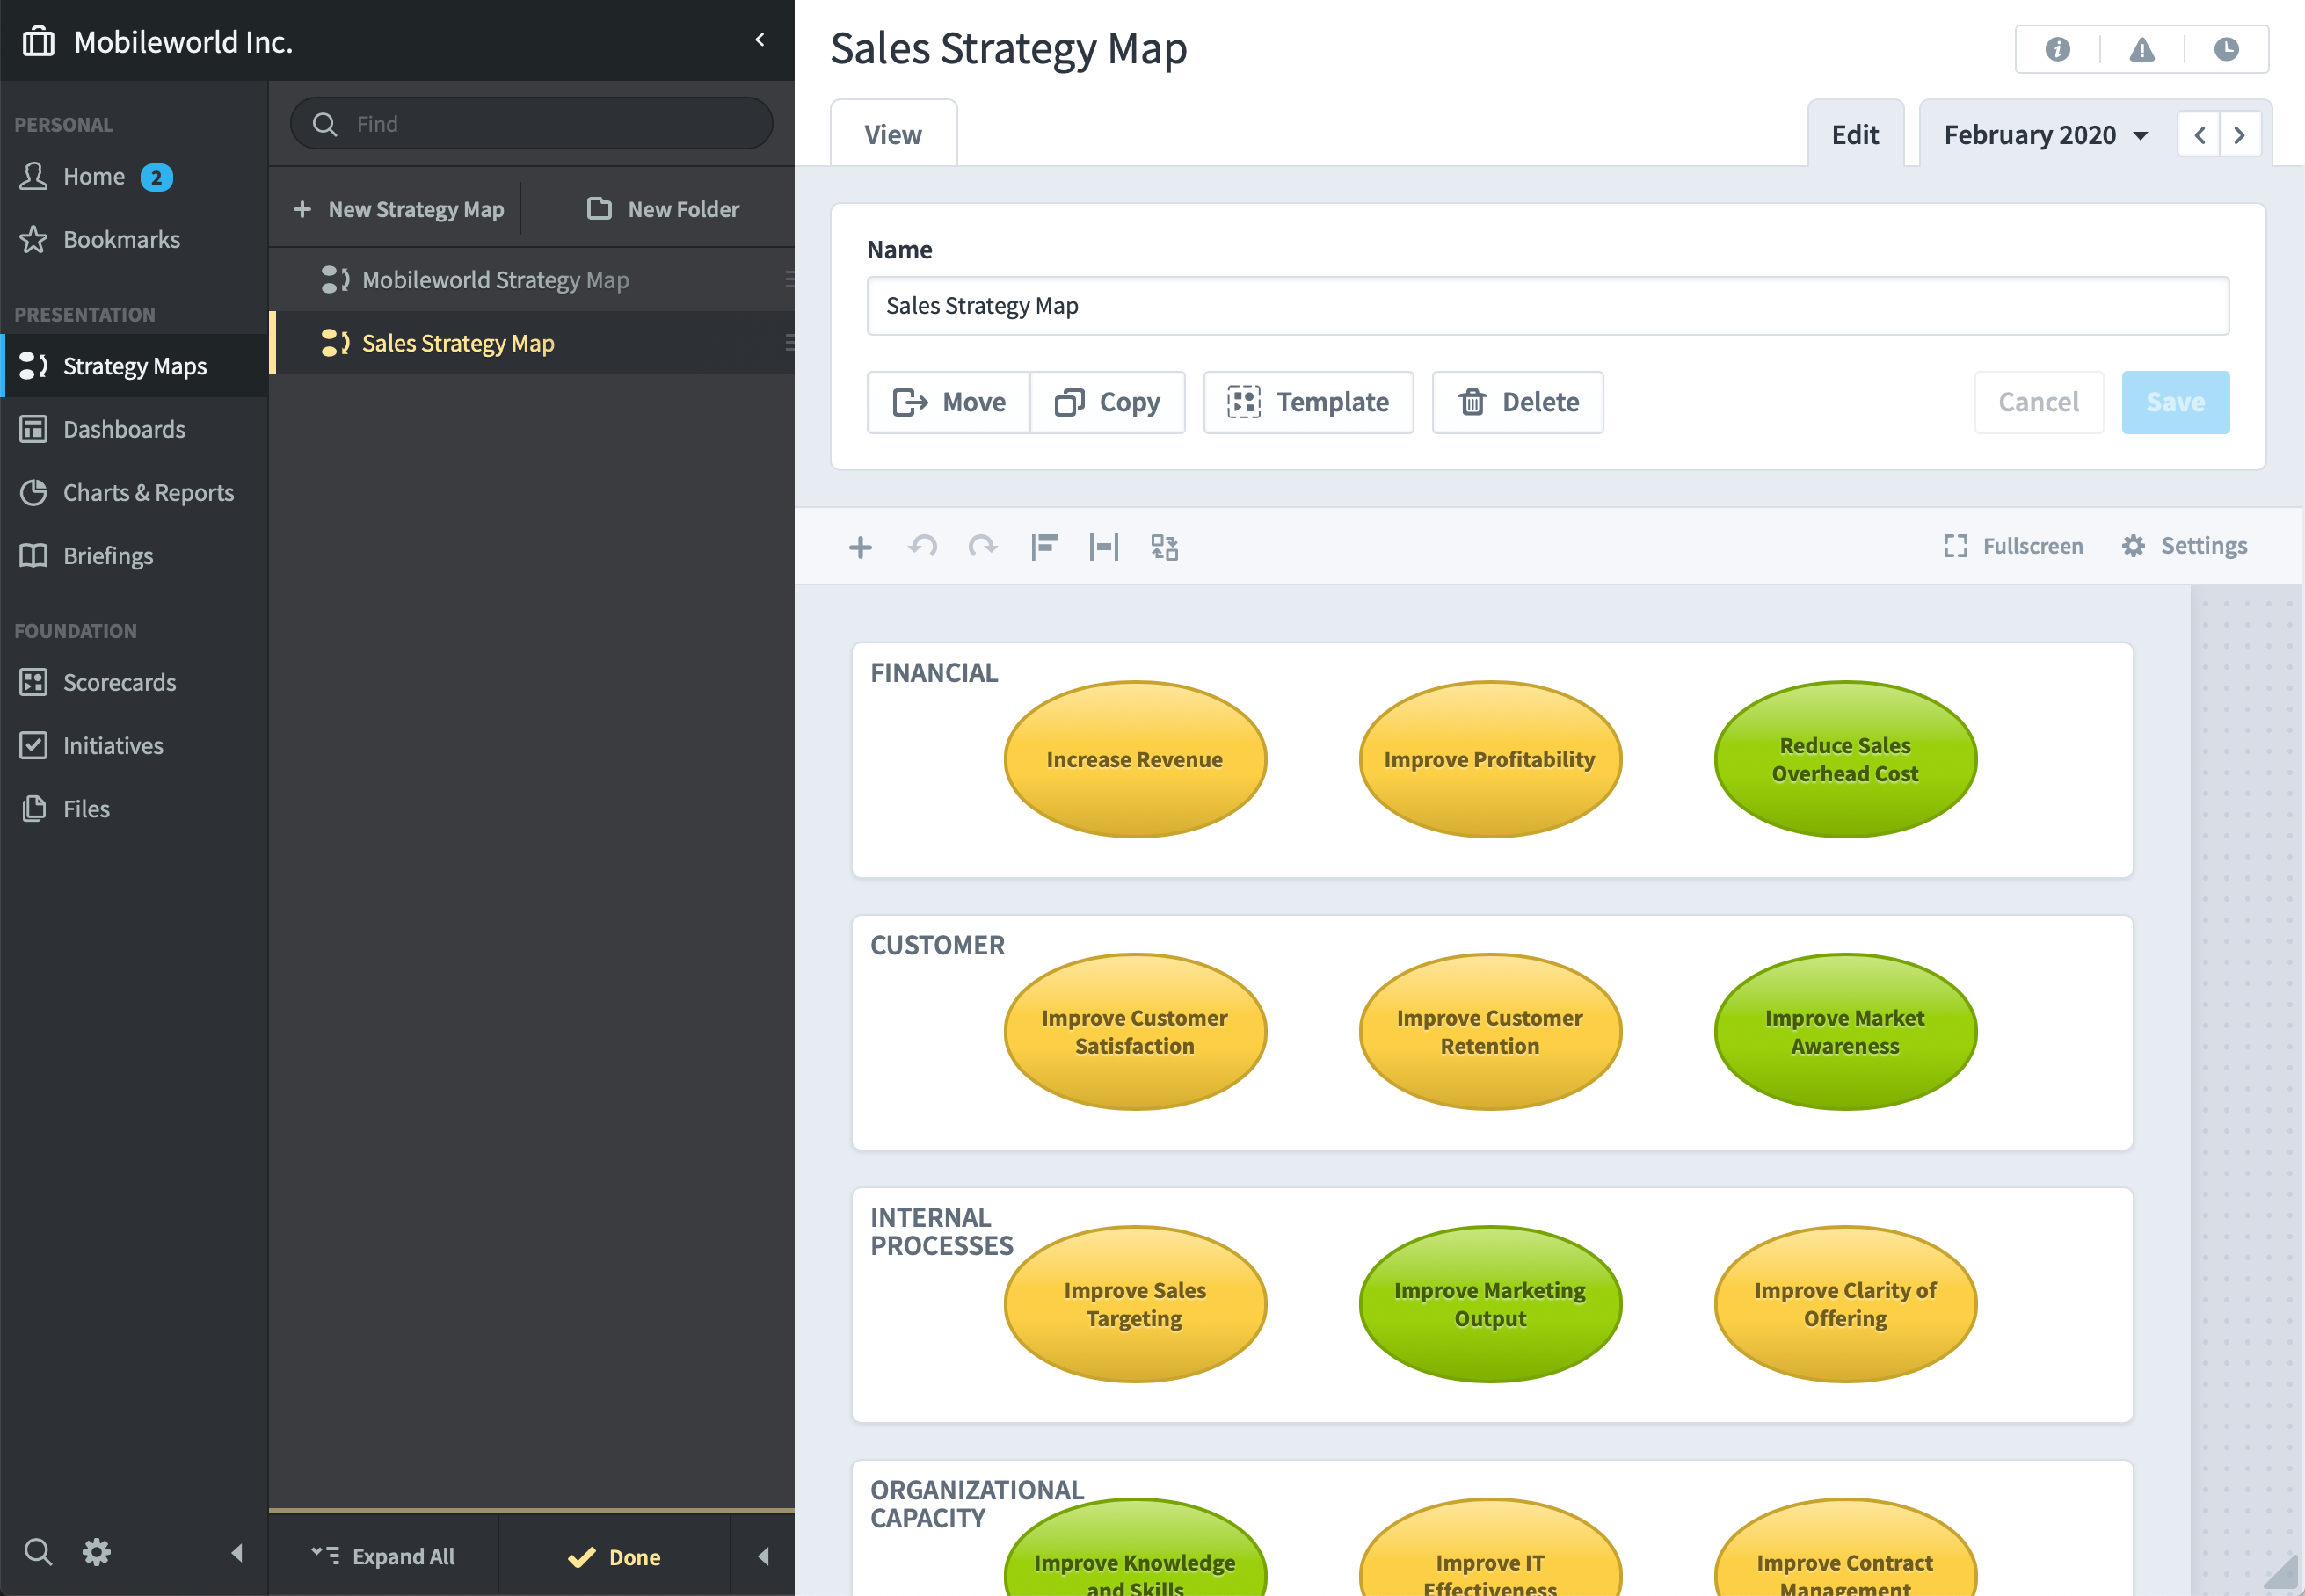Image resolution: width=2305 pixels, height=1596 pixels.
Task: Select the Improve Customer Retention bubble
Action: [1490, 1032]
